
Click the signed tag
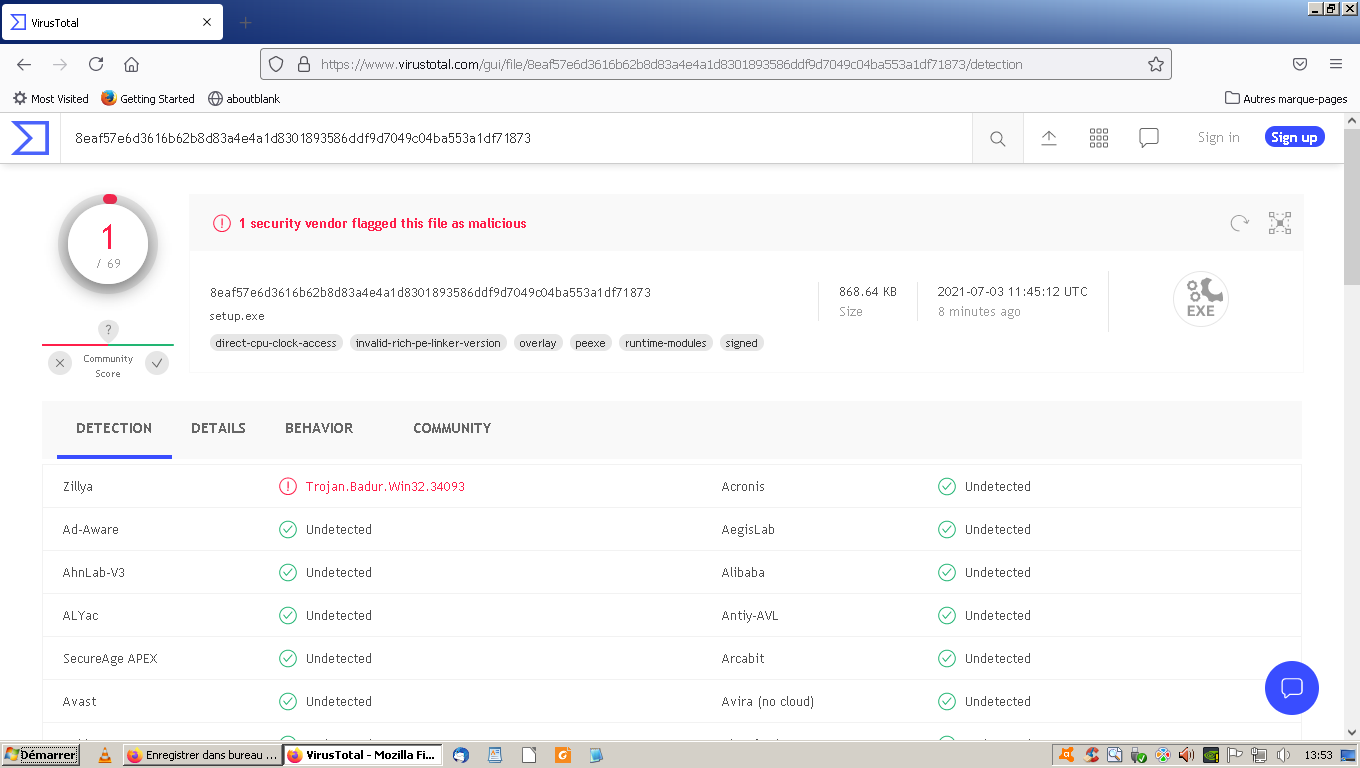(742, 343)
